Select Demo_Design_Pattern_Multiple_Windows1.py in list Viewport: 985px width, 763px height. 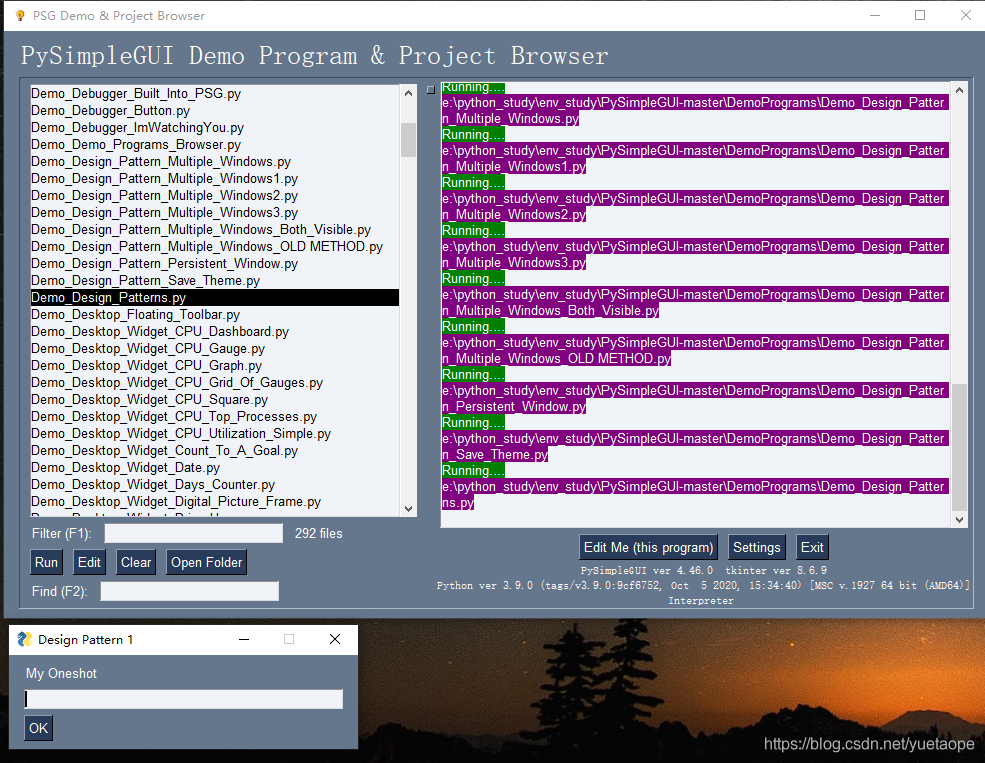click(215, 178)
